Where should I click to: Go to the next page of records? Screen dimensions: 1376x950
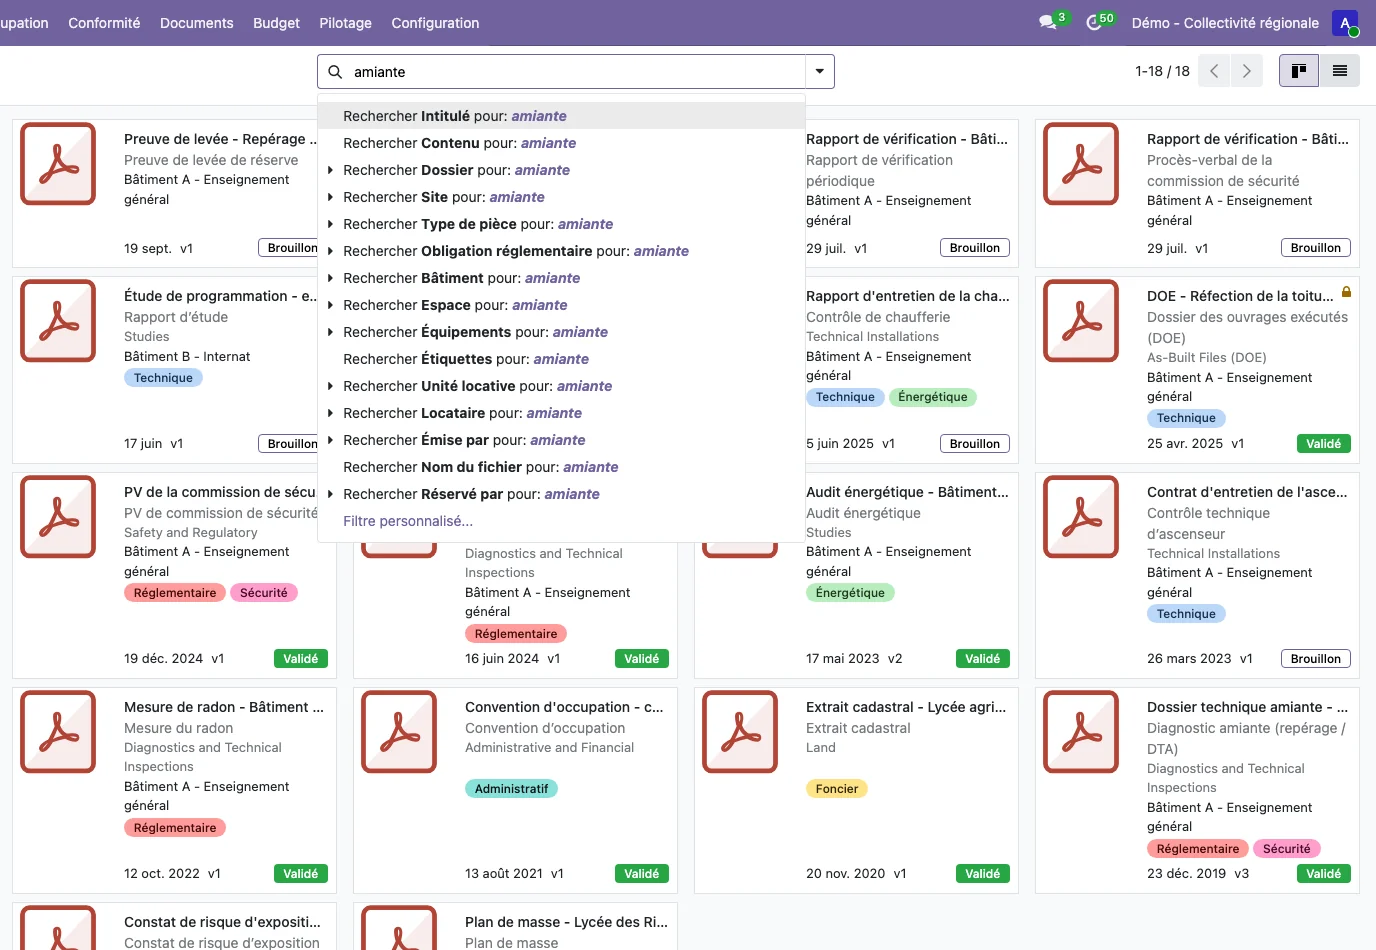coord(1246,71)
